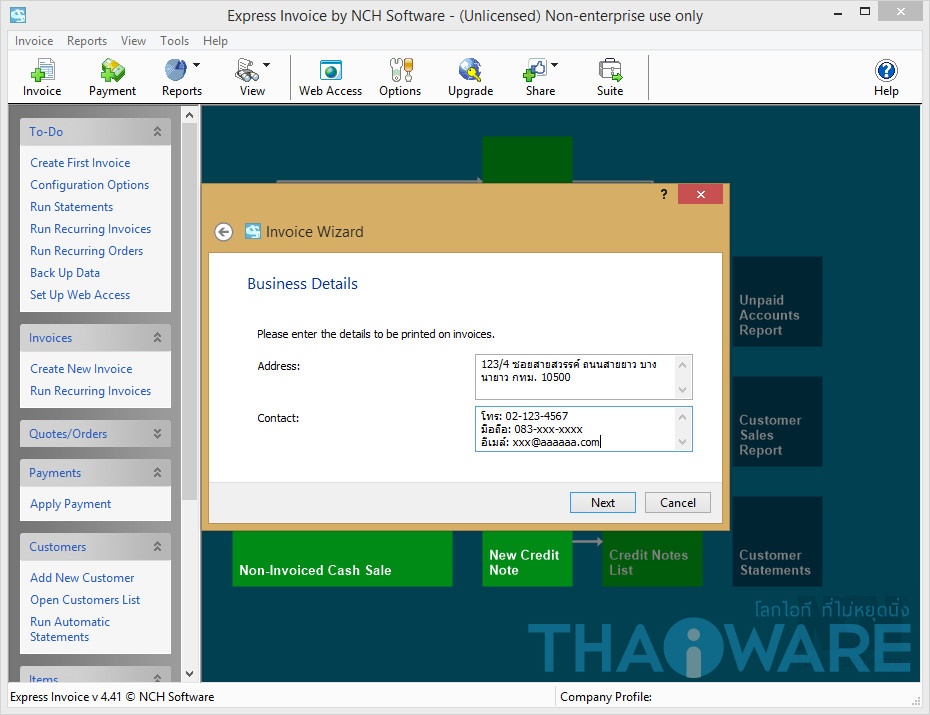Open the Help menu in menu bar
The height and width of the screenshot is (715, 930).
click(215, 41)
